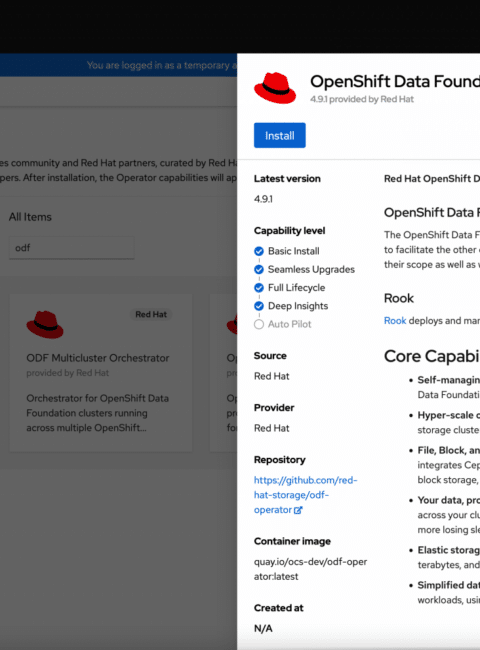The width and height of the screenshot is (480, 650).
Task: Click the 4.9.1 provided by Red Hat subtitle
Action: click(x=362, y=99)
